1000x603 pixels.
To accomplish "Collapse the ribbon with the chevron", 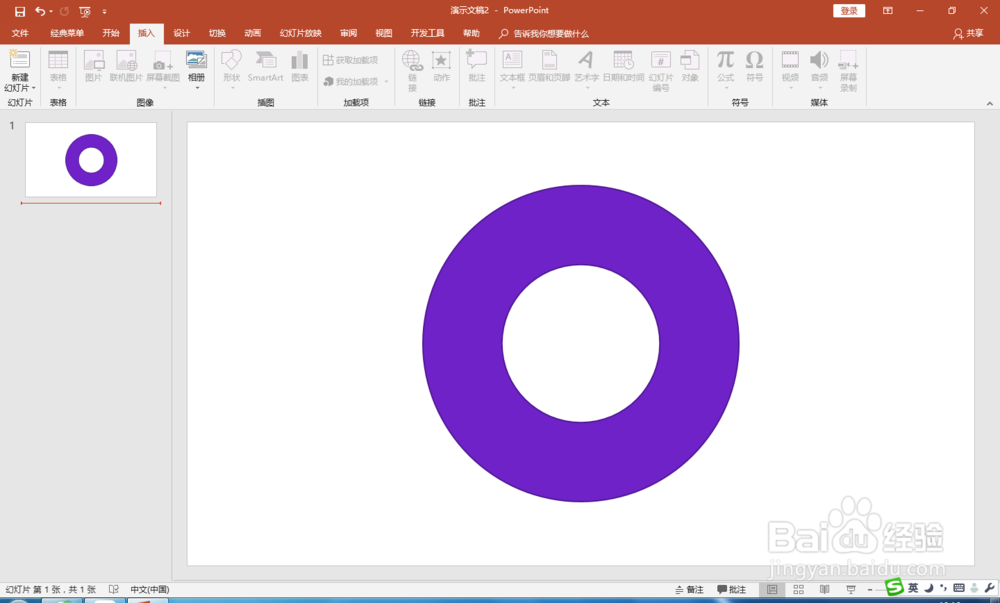I will pyautogui.click(x=990, y=103).
